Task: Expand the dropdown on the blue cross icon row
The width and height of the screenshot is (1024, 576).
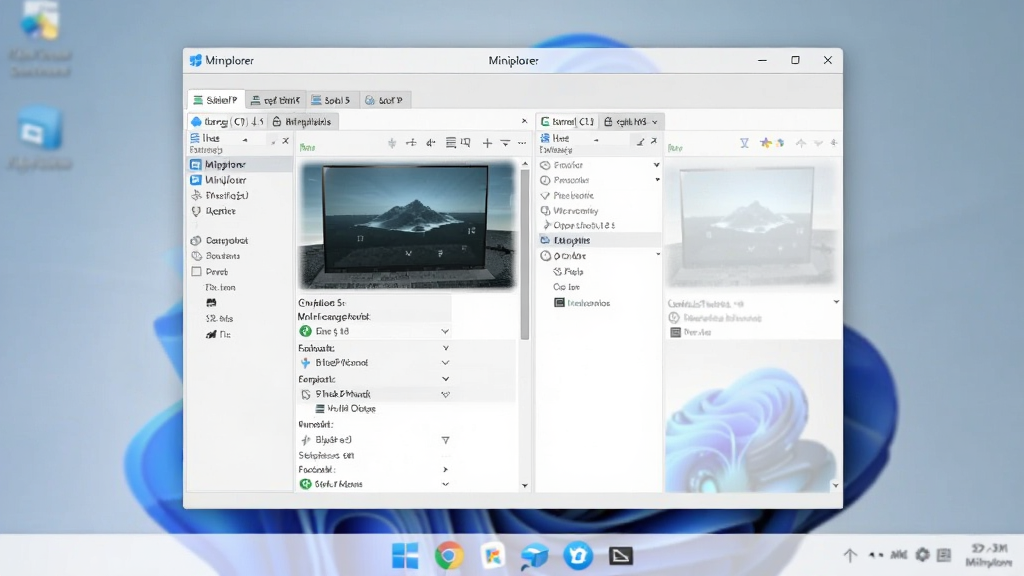Action: pyautogui.click(x=445, y=362)
